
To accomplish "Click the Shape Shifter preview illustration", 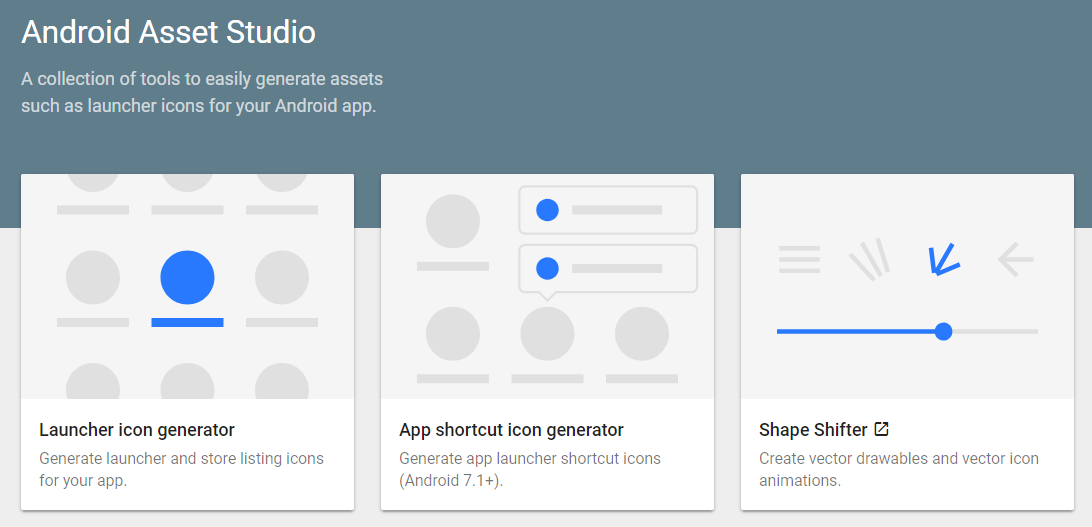I will click(x=907, y=286).
